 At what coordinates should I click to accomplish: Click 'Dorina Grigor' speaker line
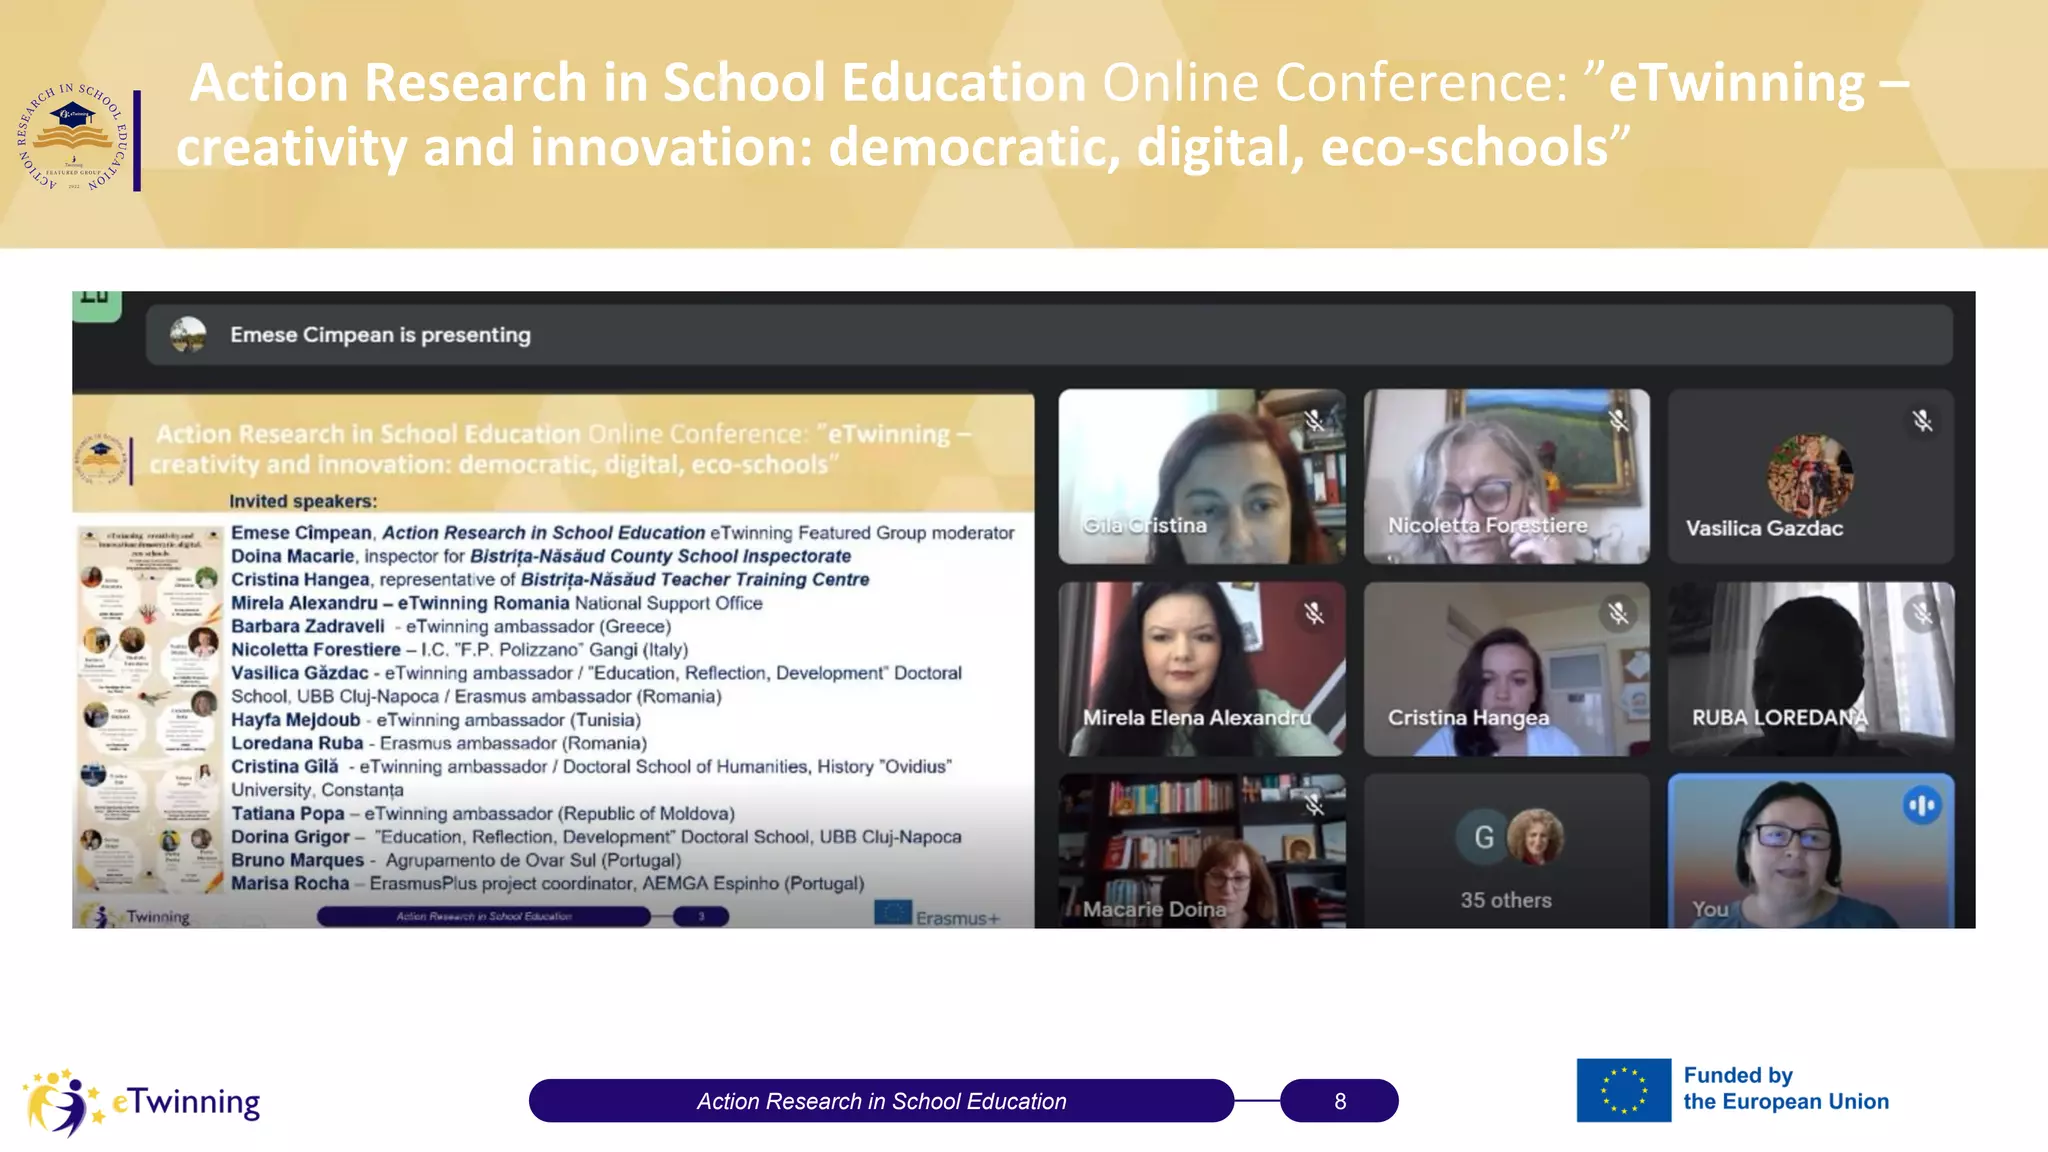[x=596, y=837]
